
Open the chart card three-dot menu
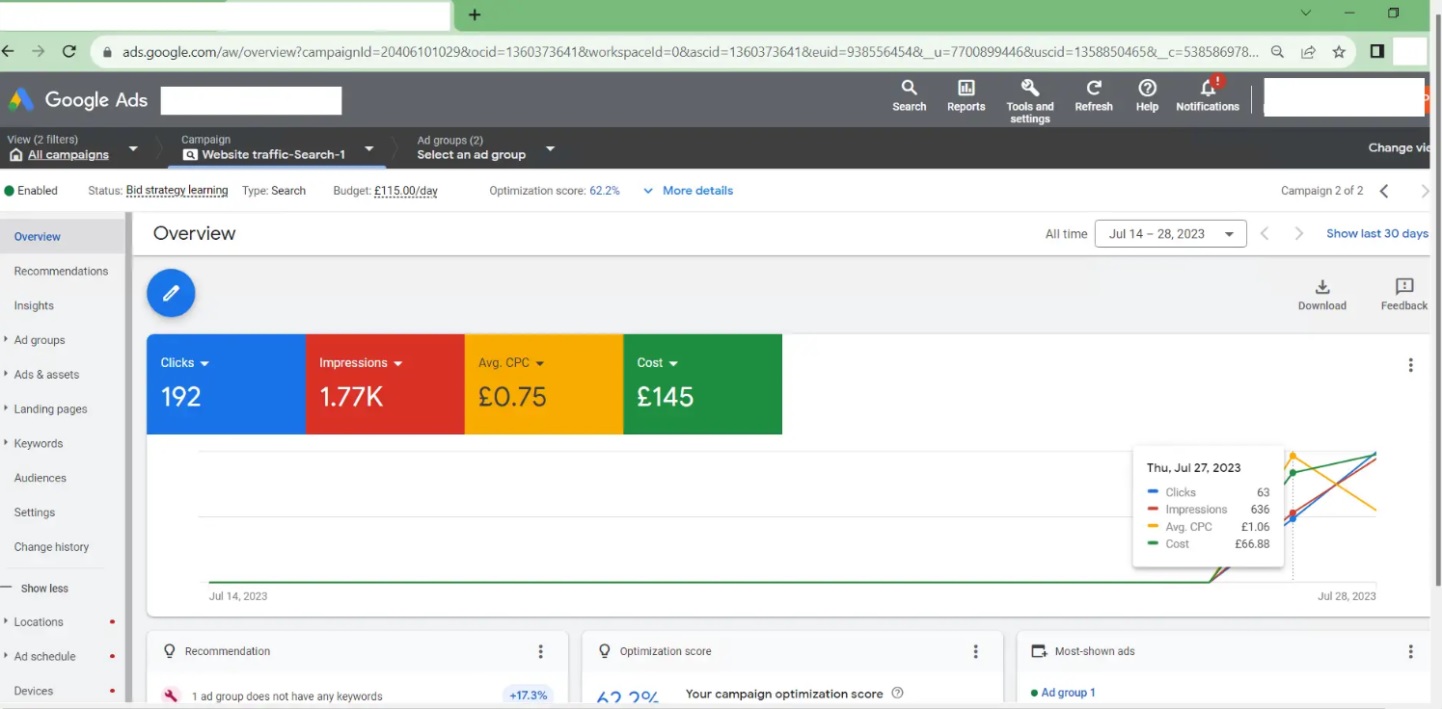[x=1411, y=365]
